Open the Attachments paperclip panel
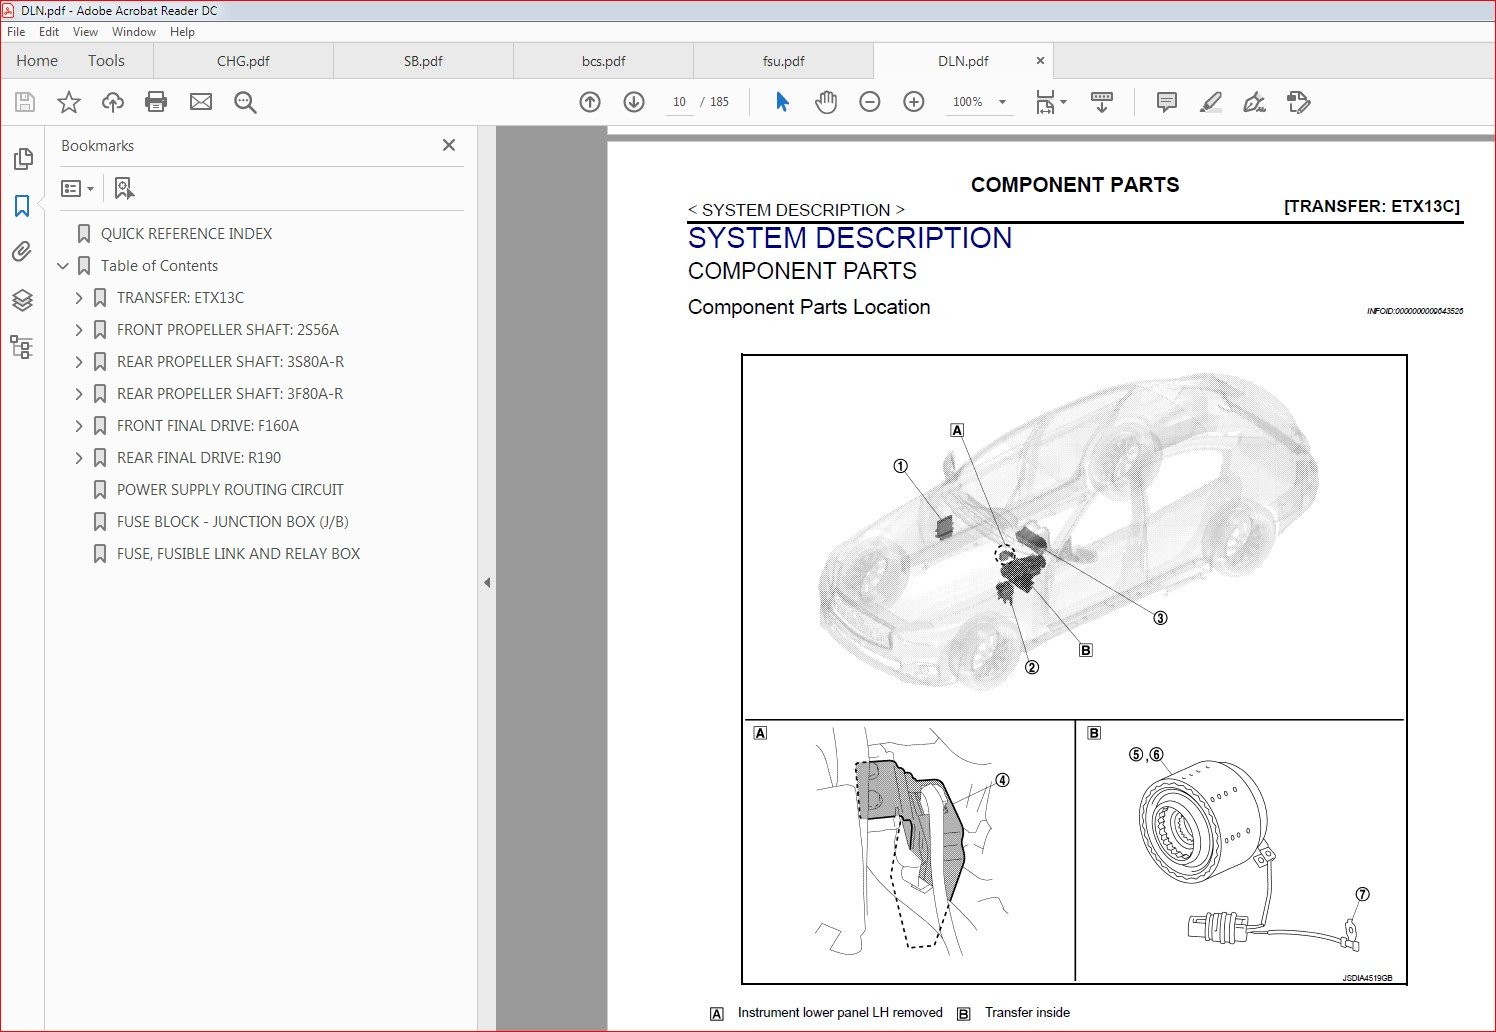 pos(22,252)
